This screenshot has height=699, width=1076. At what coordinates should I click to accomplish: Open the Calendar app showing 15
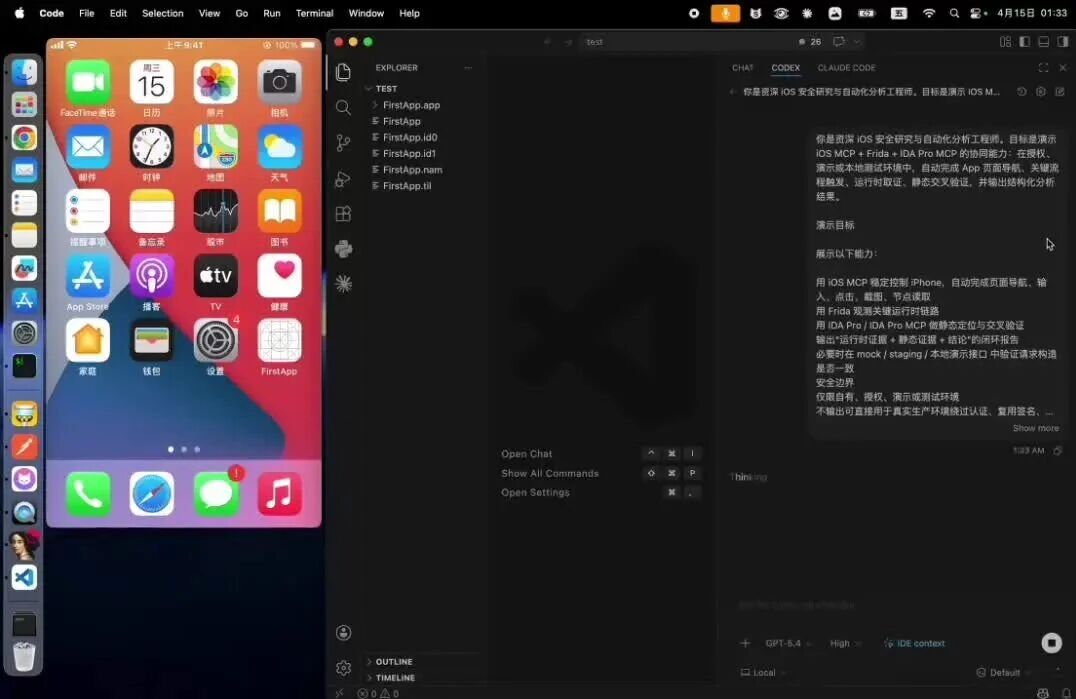(152, 82)
